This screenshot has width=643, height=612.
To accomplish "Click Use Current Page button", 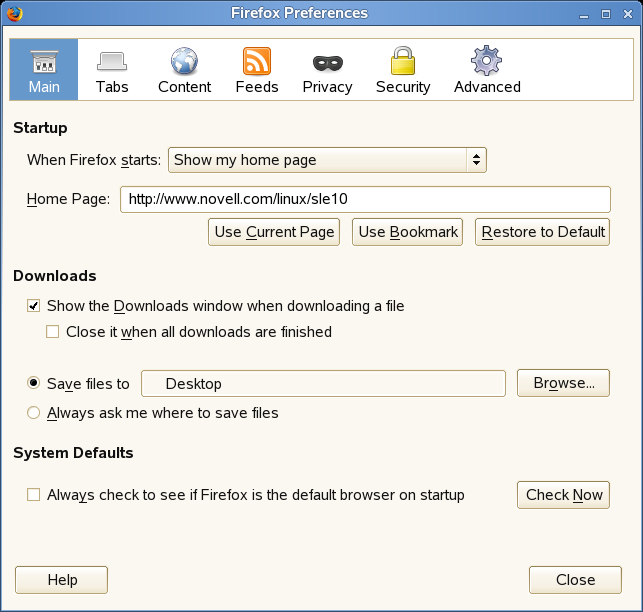I will [x=274, y=232].
